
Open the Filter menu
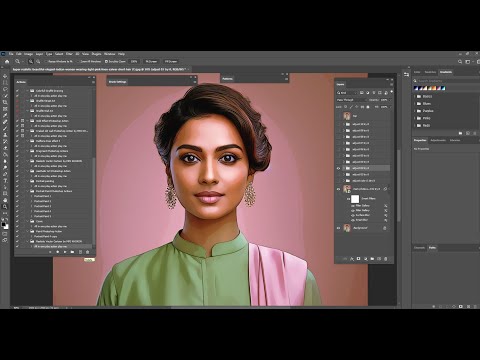point(69,54)
